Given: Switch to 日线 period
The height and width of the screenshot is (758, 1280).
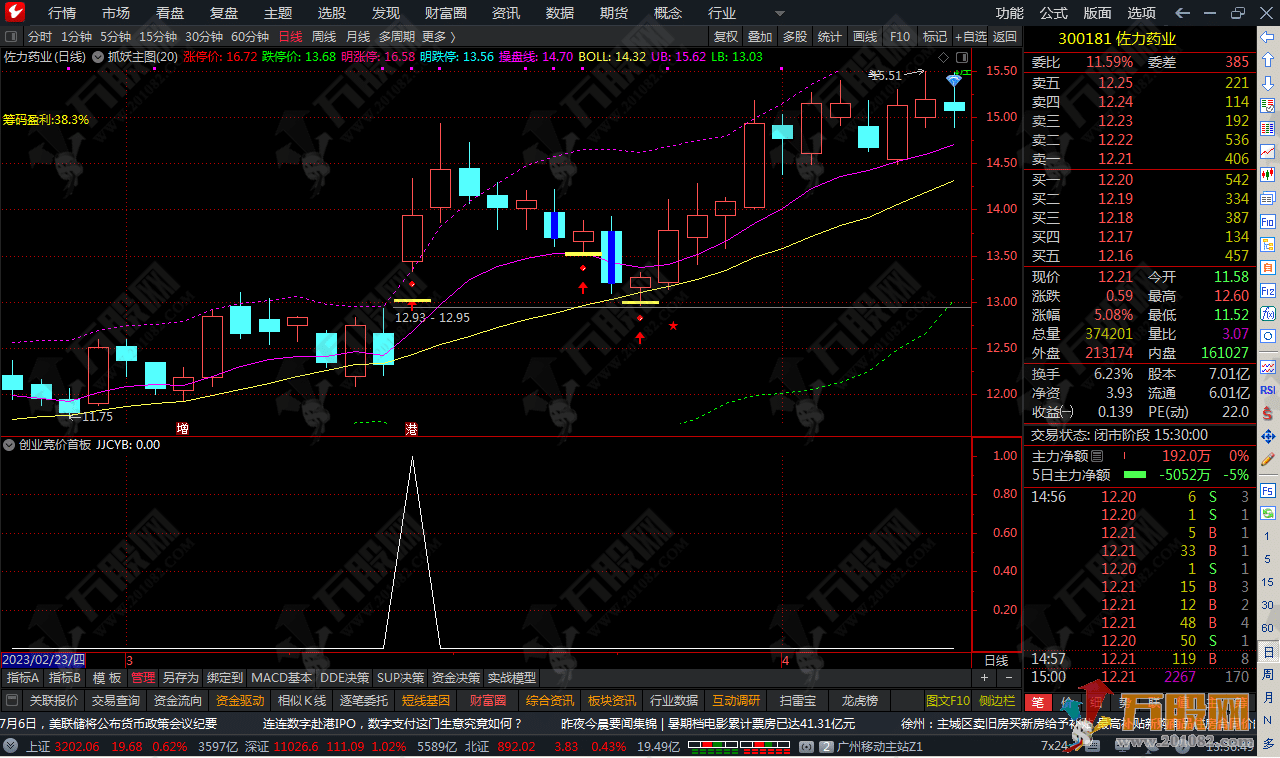Looking at the screenshot, I should click(290, 36).
